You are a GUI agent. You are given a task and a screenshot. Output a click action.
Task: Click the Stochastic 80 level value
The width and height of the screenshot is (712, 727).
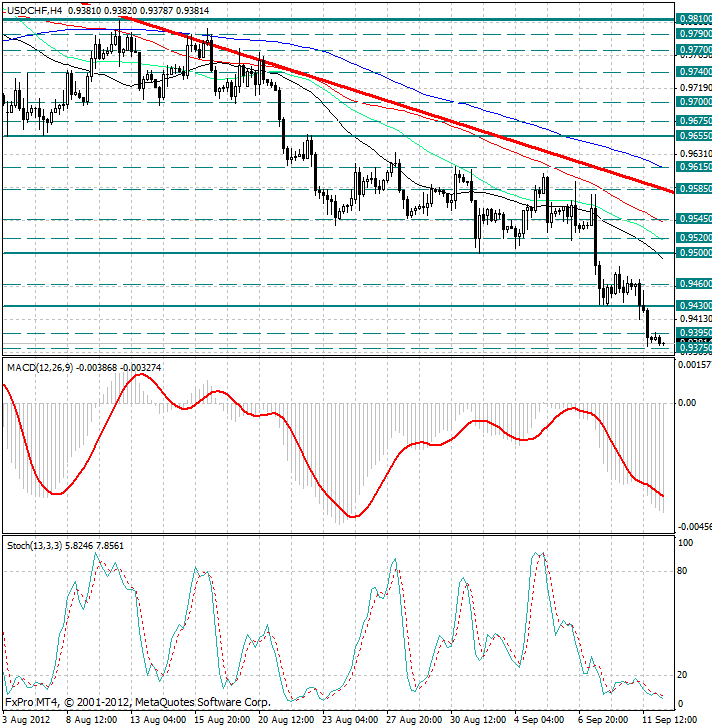(682, 571)
